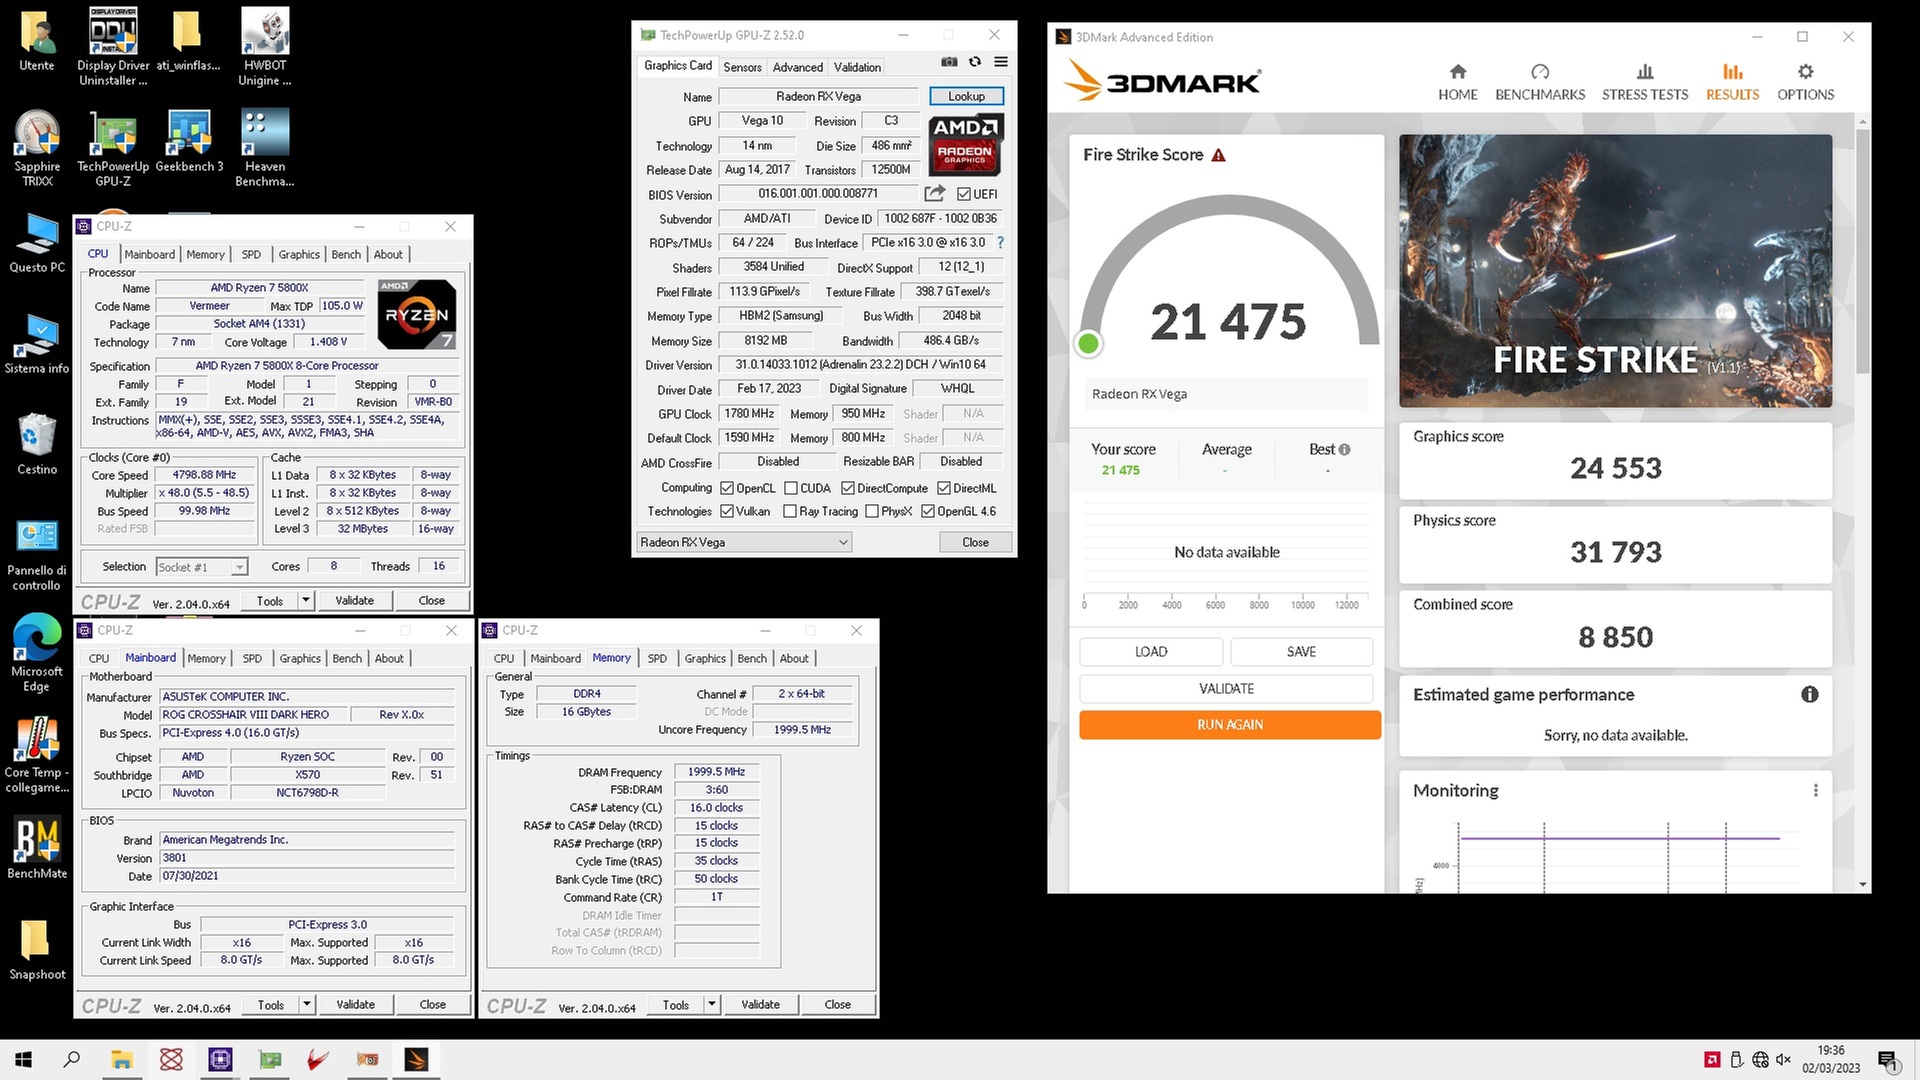Screen dimensions: 1920x1080
Task: Open 3DMark STRESS TESTS section
Action: coord(1645,82)
